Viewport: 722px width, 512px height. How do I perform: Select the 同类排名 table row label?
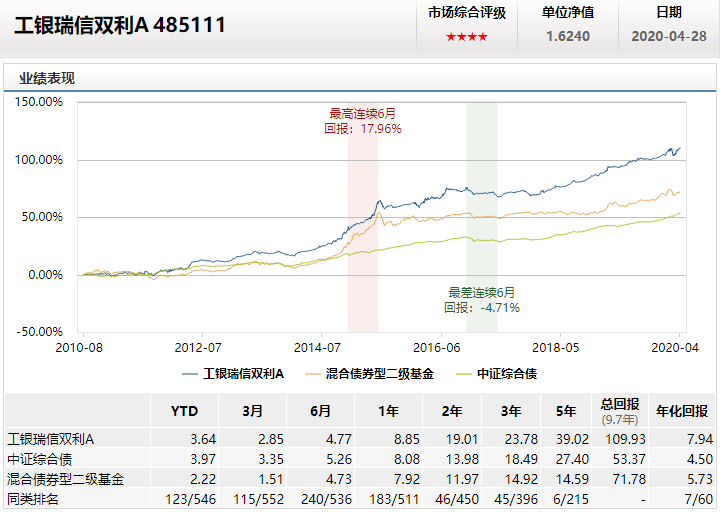click(x=33, y=499)
